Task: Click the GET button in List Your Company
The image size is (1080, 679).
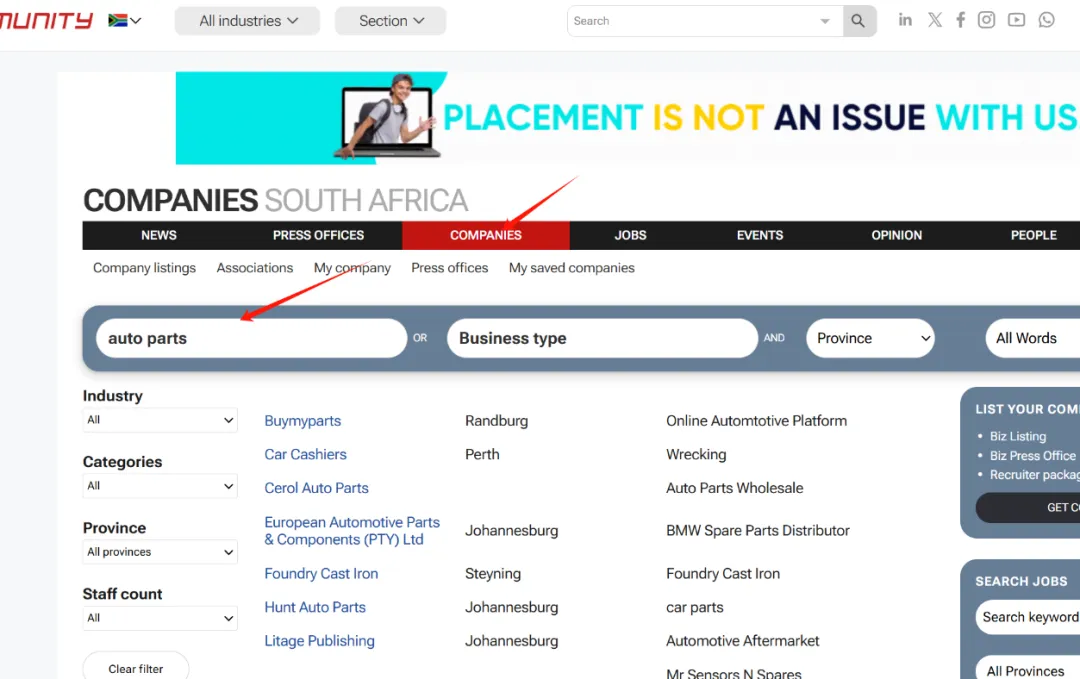Action: 1028,508
